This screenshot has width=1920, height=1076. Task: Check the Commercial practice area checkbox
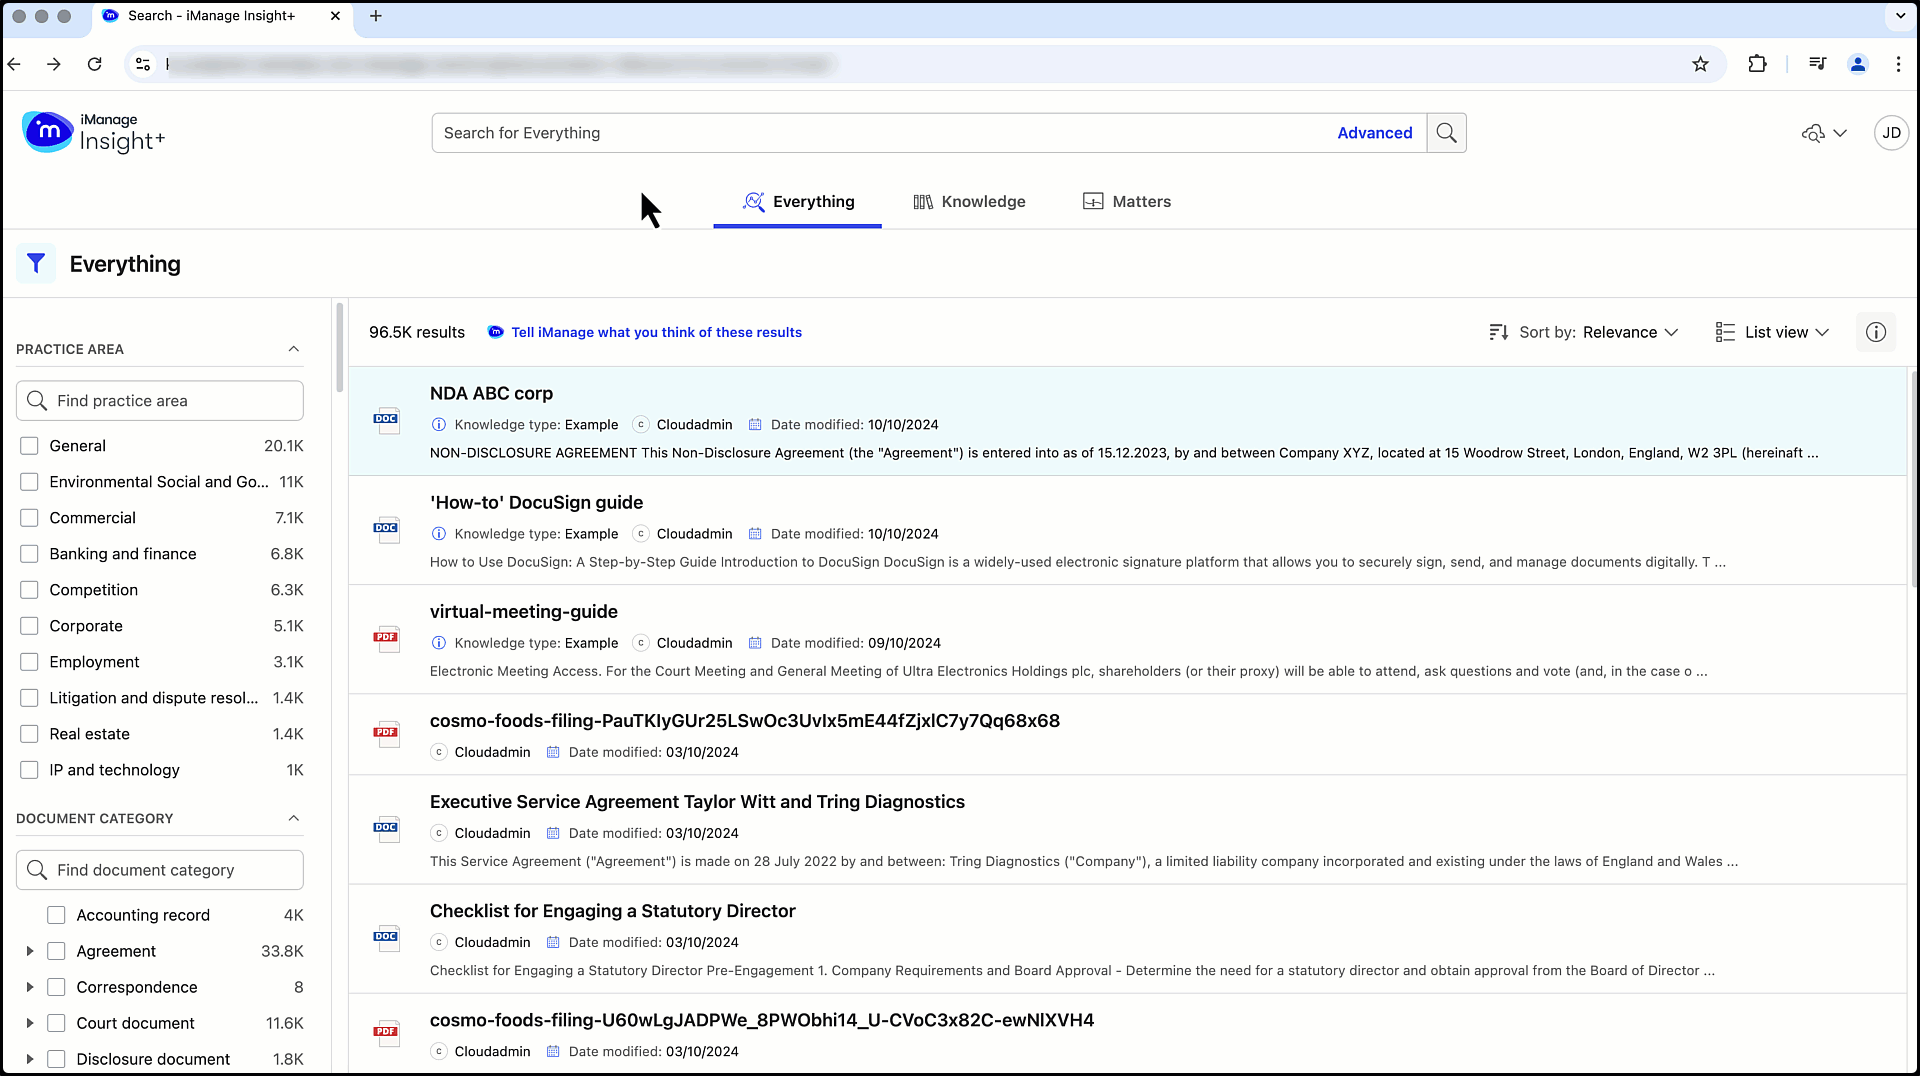[29, 517]
